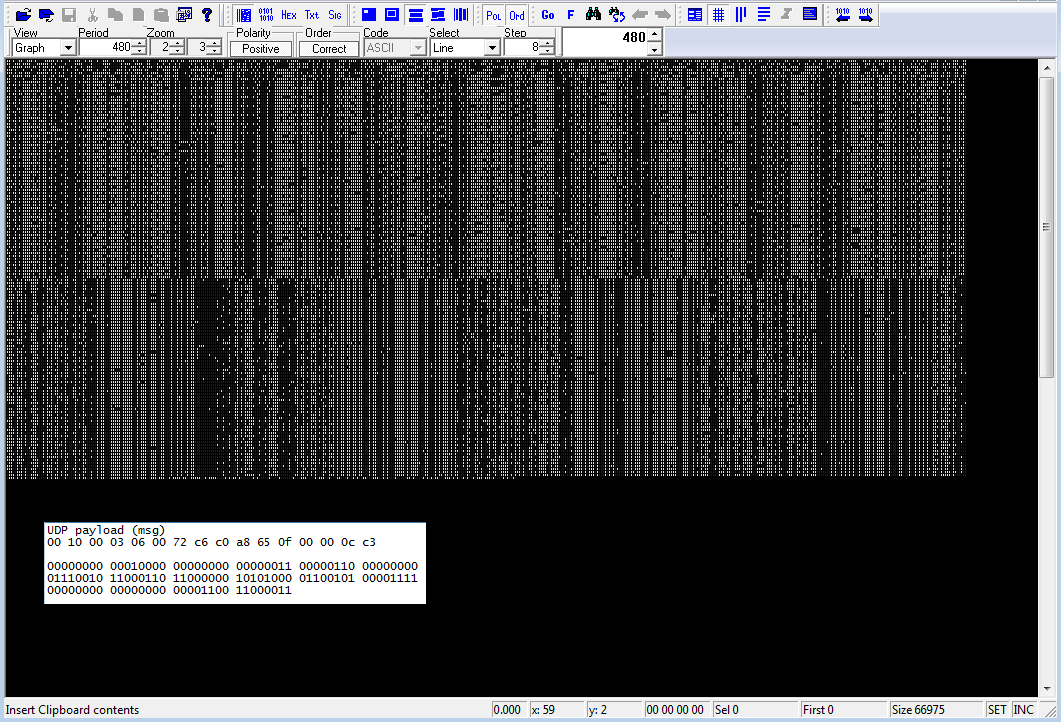Screen dimensions: 1061x722
Task: Click the grayed-out save disk icon
Action: tap(69, 14)
